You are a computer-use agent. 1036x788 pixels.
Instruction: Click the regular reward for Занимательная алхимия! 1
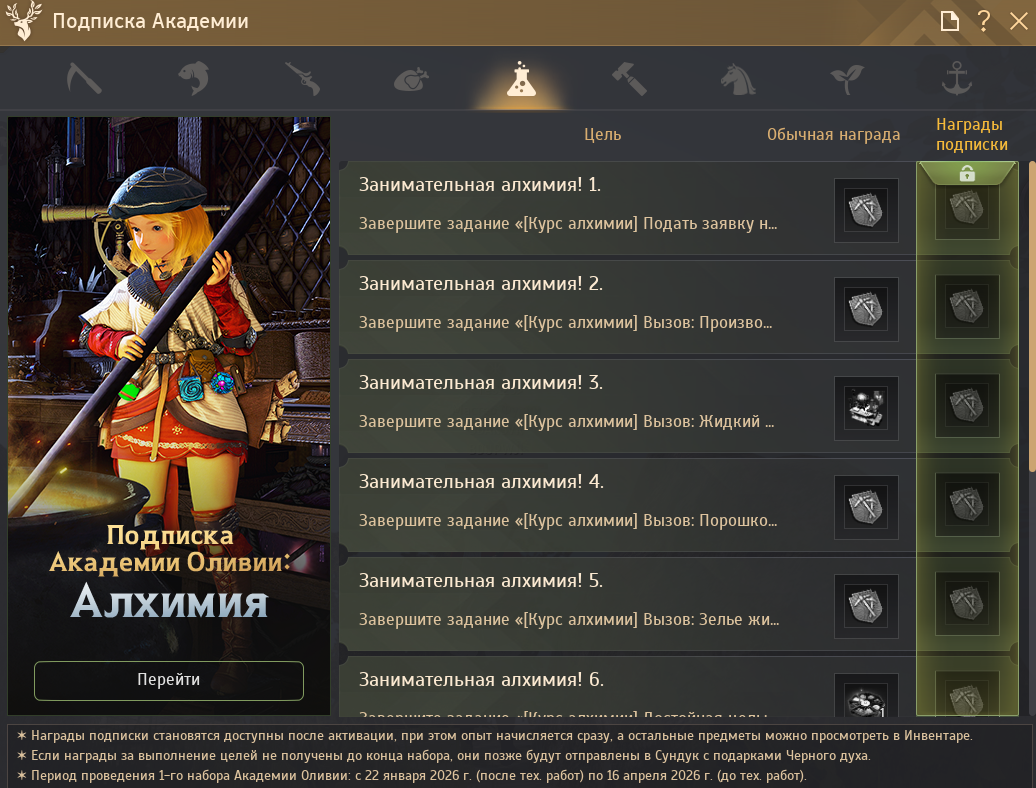866,210
